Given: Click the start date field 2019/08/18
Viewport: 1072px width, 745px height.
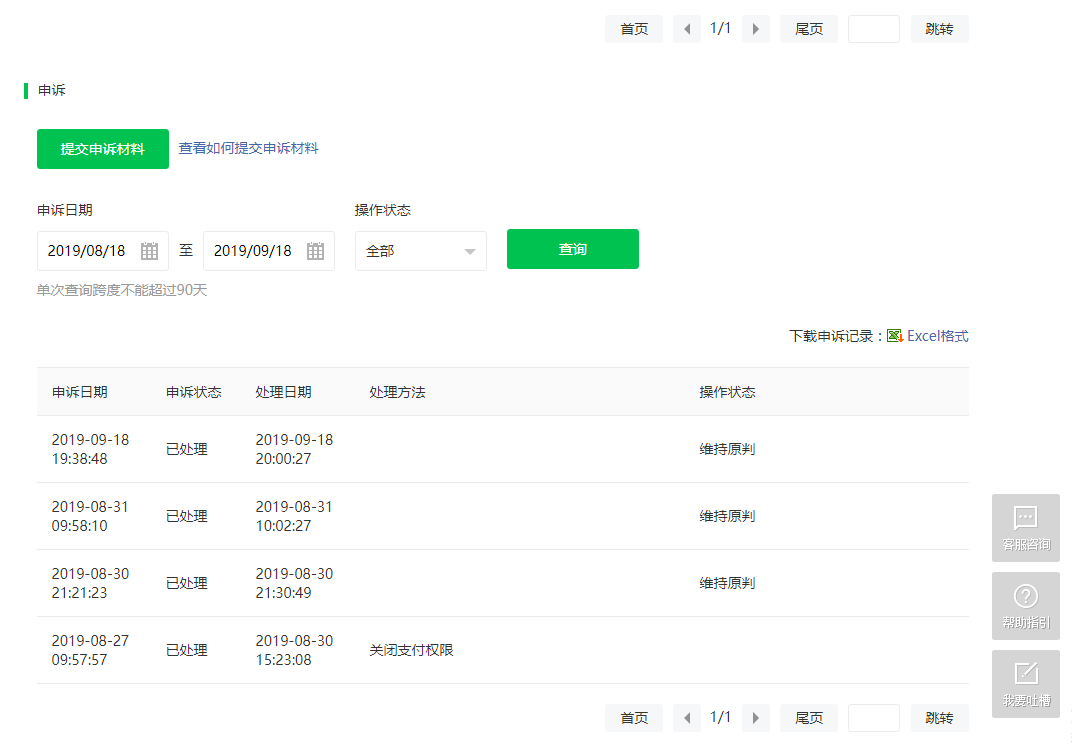Looking at the screenshot, I should (x=103, y=251).
